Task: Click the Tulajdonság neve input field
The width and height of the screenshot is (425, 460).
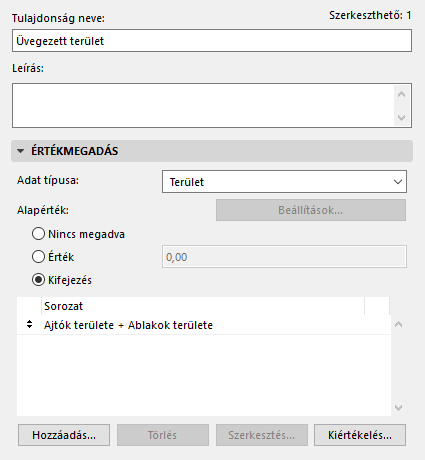Action: [x=212, y=41]
